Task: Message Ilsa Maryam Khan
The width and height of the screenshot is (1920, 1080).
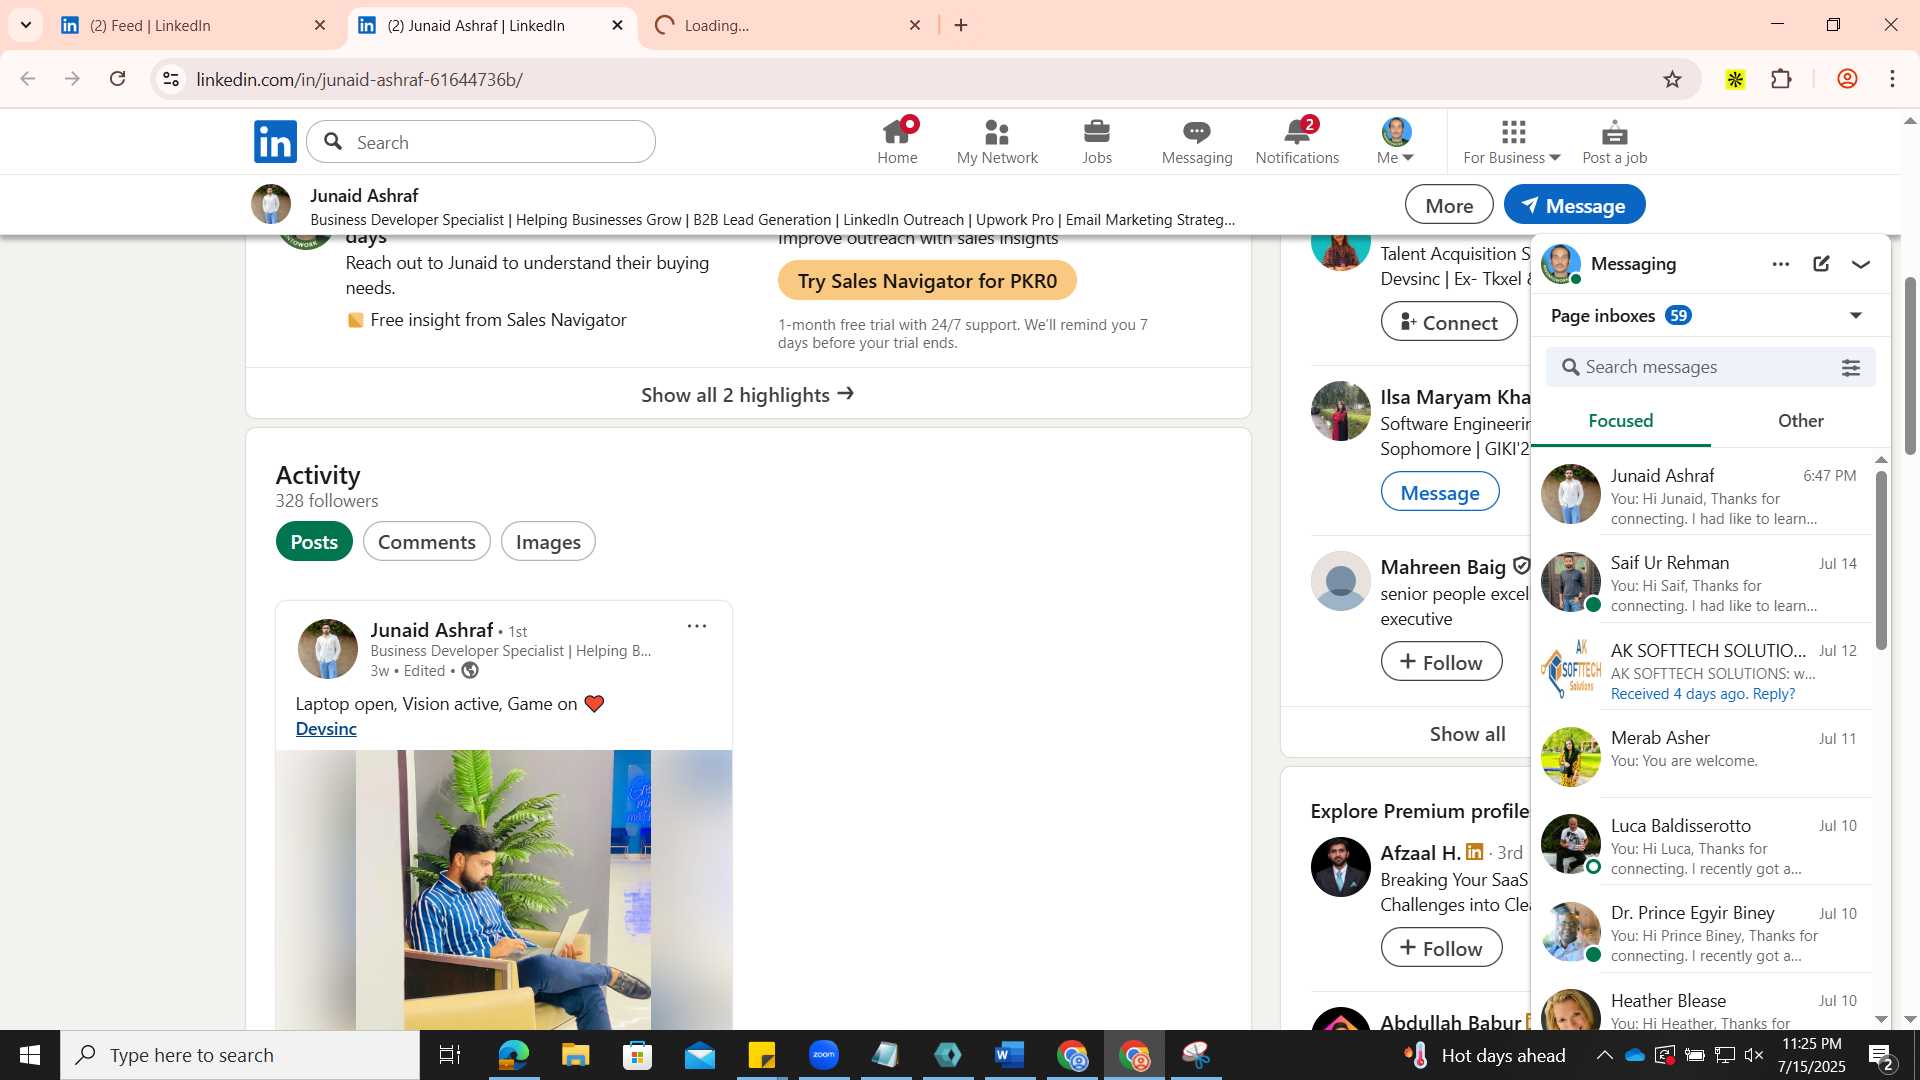Action: pos(1440,492)
